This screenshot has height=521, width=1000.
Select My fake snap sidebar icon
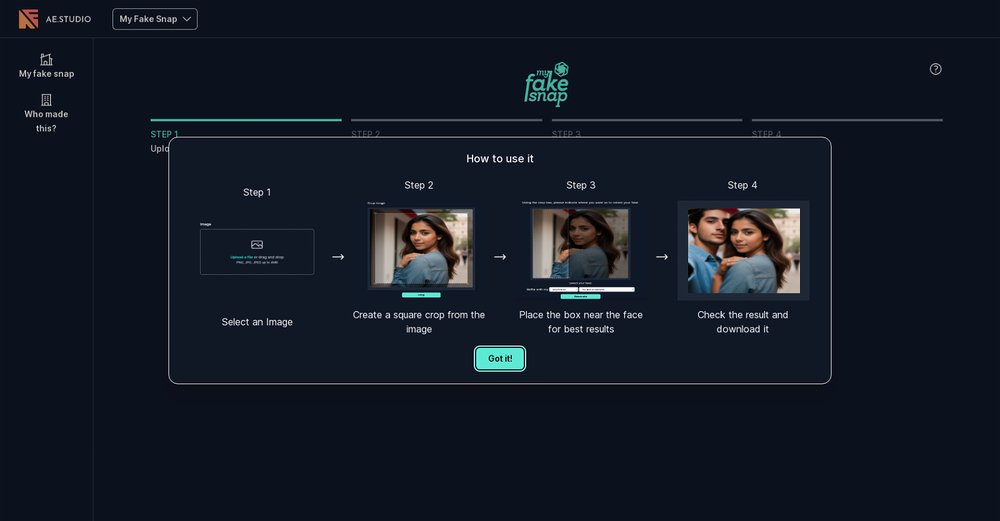pyautogui.click(x=46, y=59)
